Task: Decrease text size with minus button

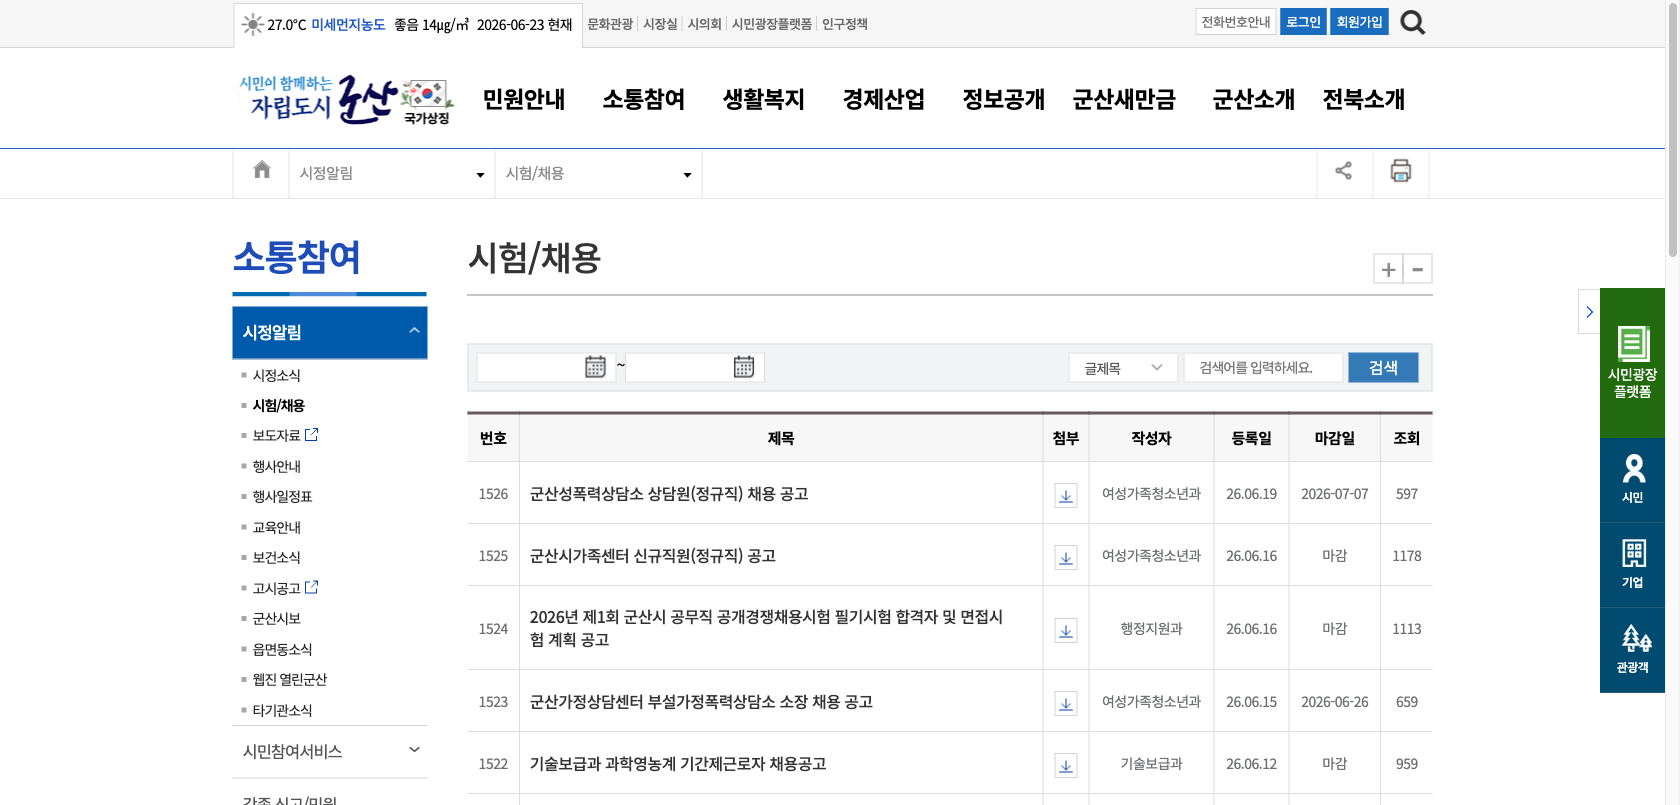Action: click(1418, 269)
